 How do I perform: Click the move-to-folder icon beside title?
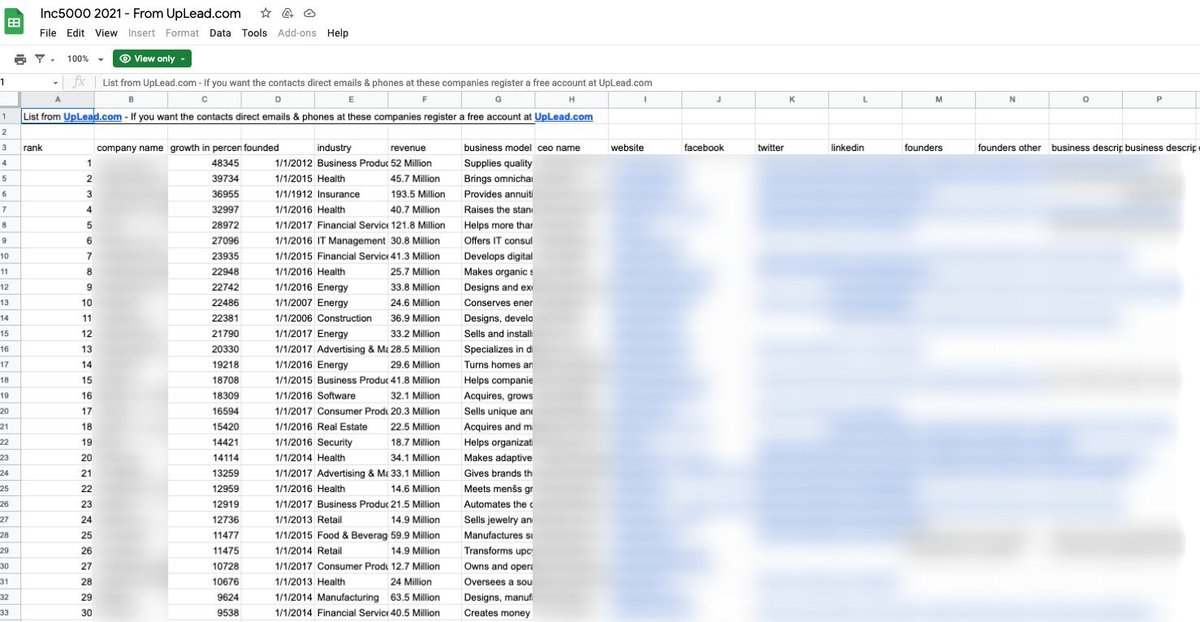[288, 13]
